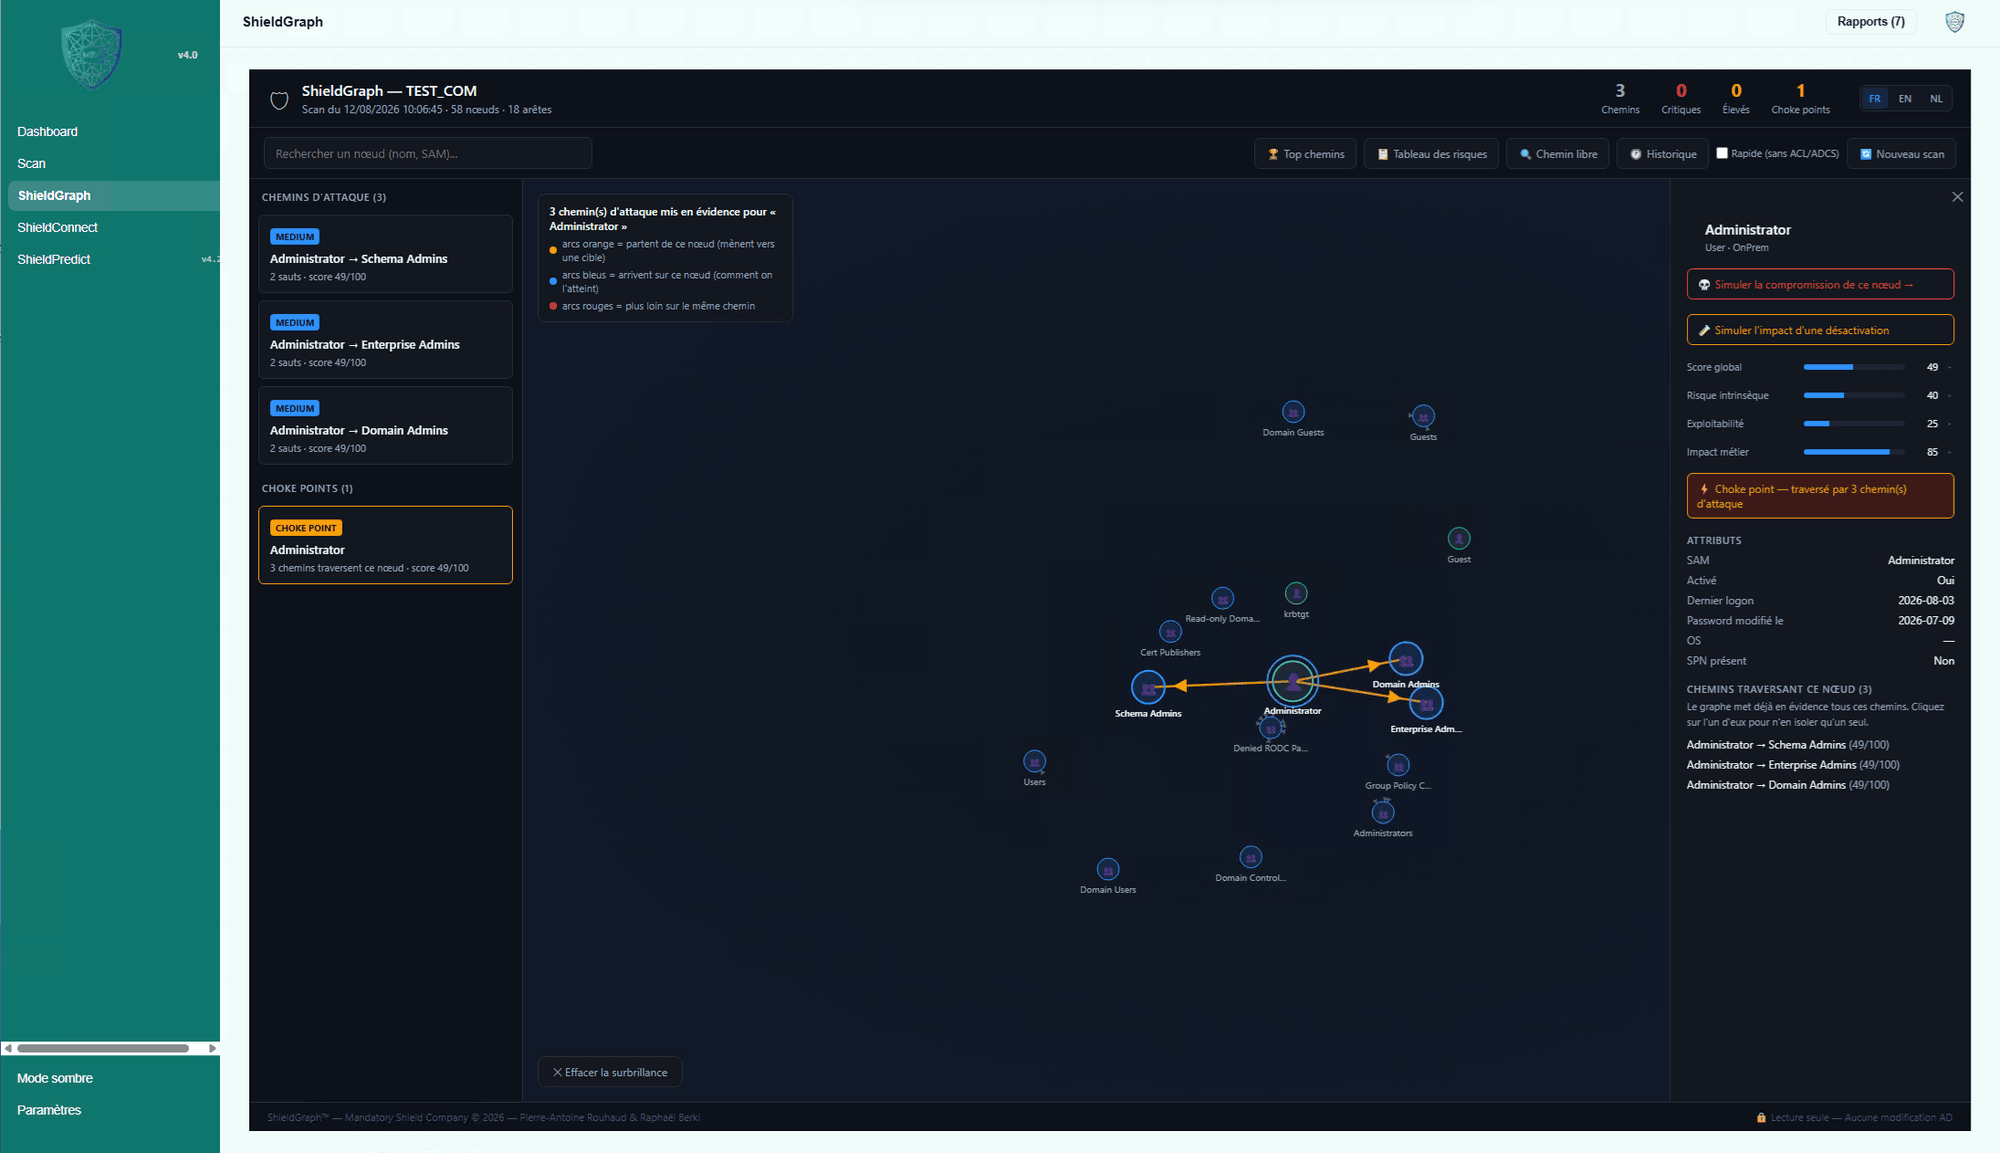Switch language to NL
The height and width of the screenshot is (1153, 2000).
[1936, 98]
